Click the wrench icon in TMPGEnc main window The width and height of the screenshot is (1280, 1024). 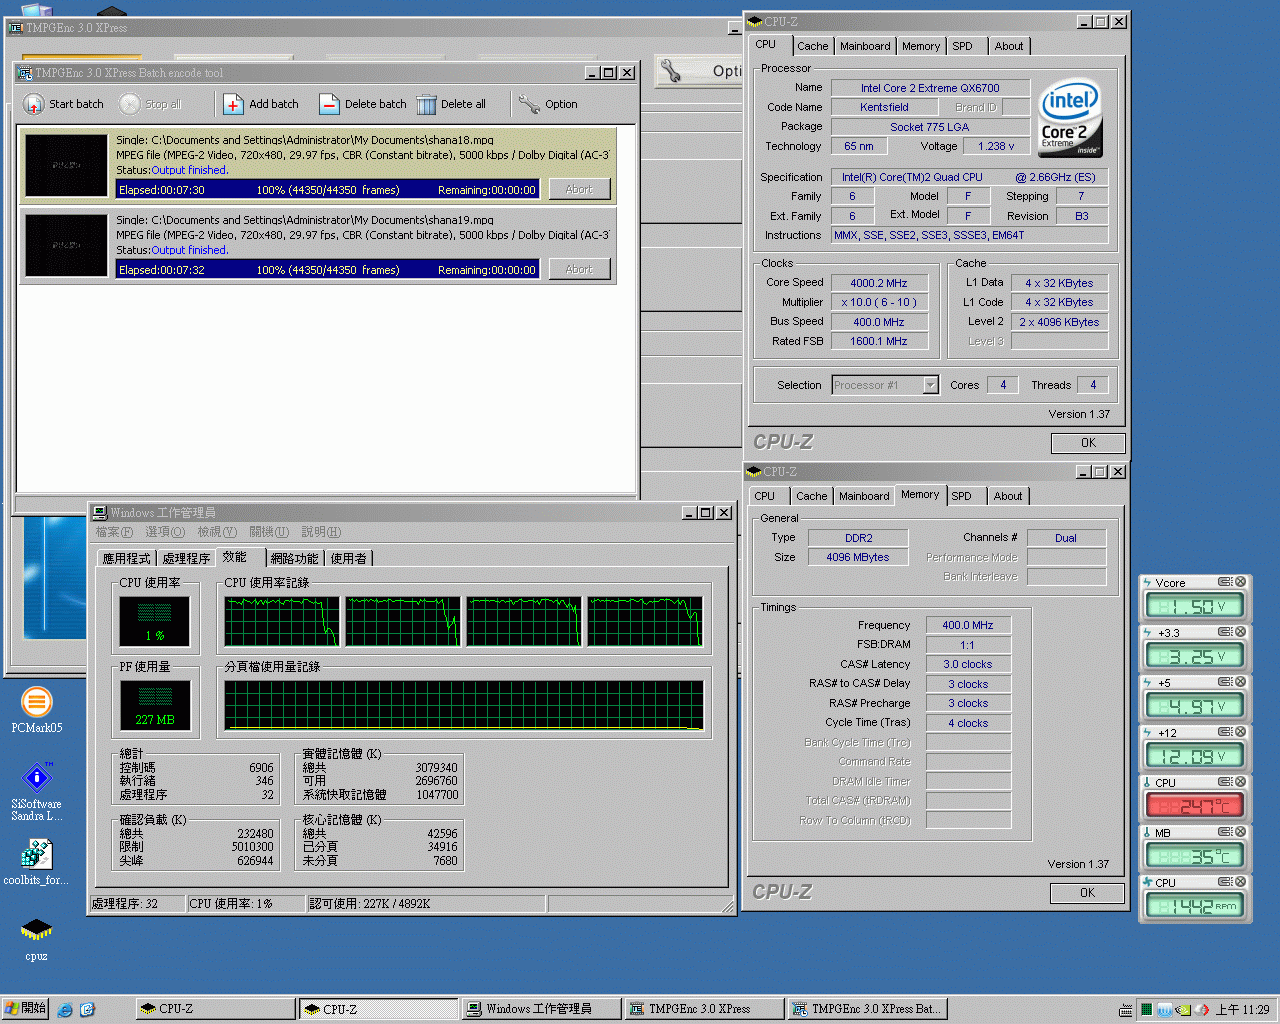coord(671,71)
